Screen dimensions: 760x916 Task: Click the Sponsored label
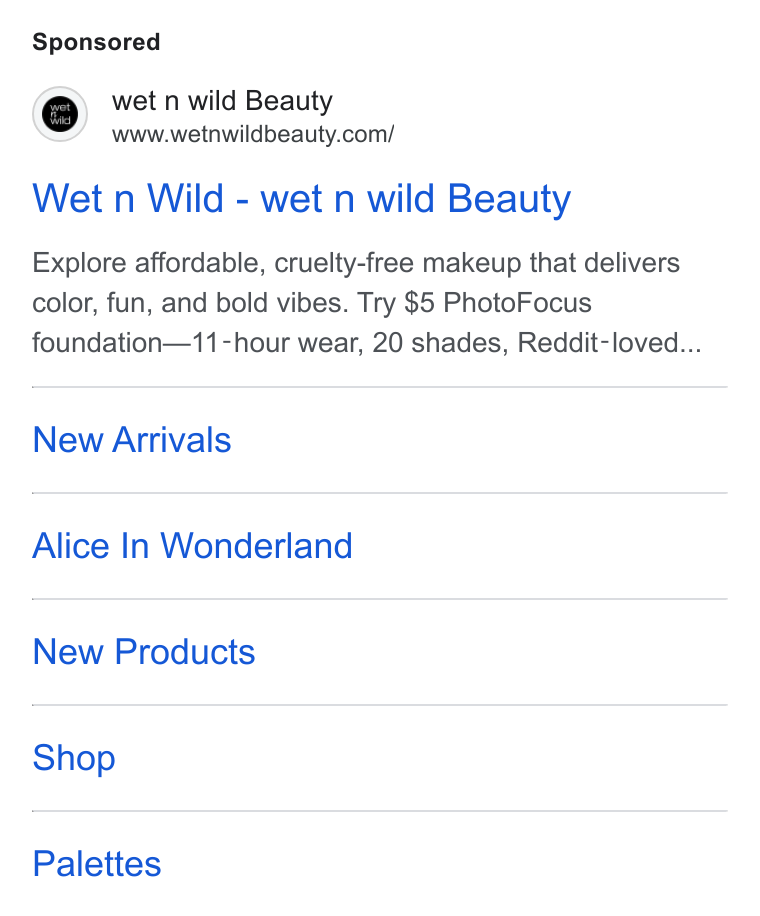(96, 42)
